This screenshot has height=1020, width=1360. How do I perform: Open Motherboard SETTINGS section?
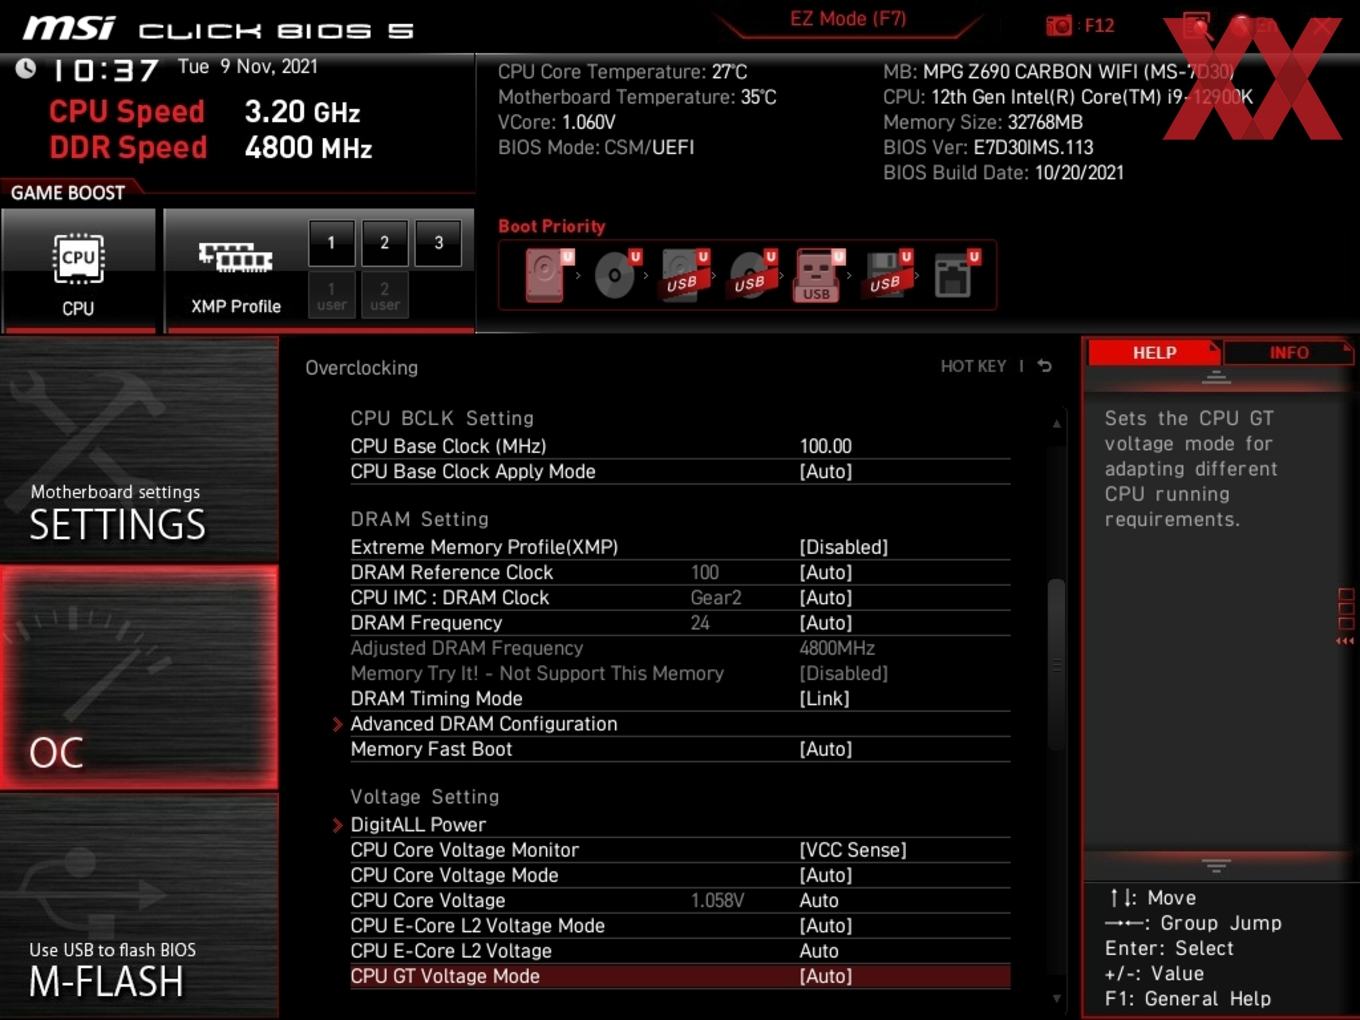139,450
